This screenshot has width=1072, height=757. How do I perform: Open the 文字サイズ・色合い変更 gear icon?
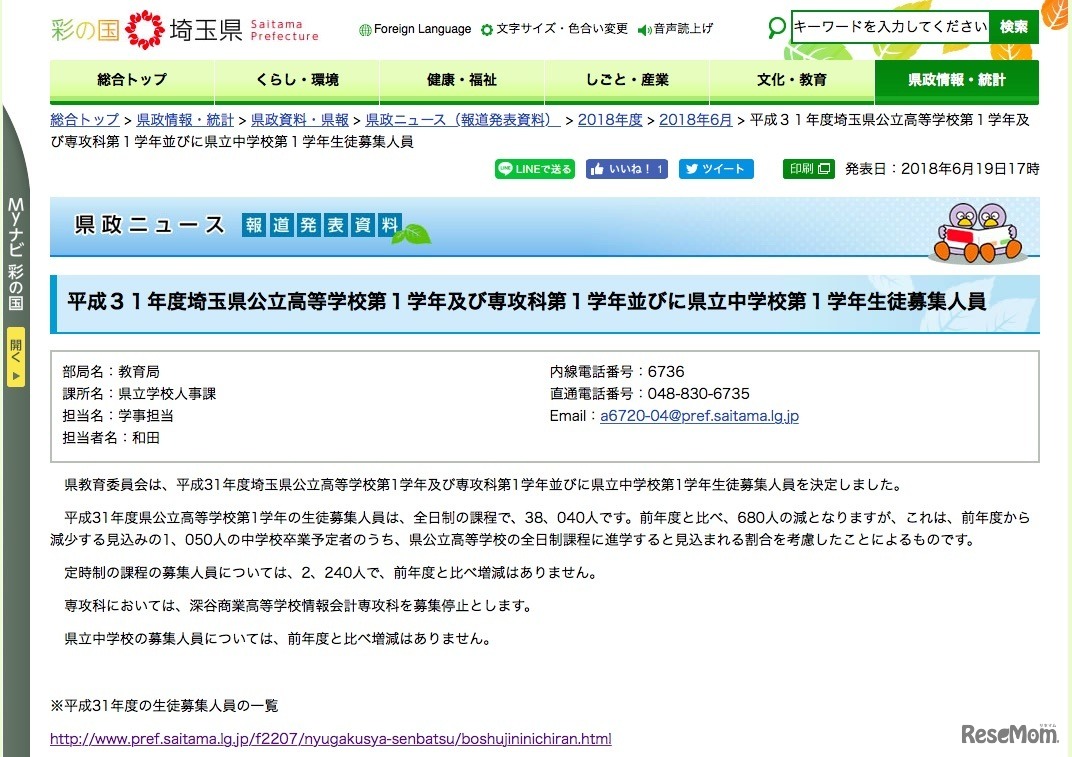click(x=486, y=29)
